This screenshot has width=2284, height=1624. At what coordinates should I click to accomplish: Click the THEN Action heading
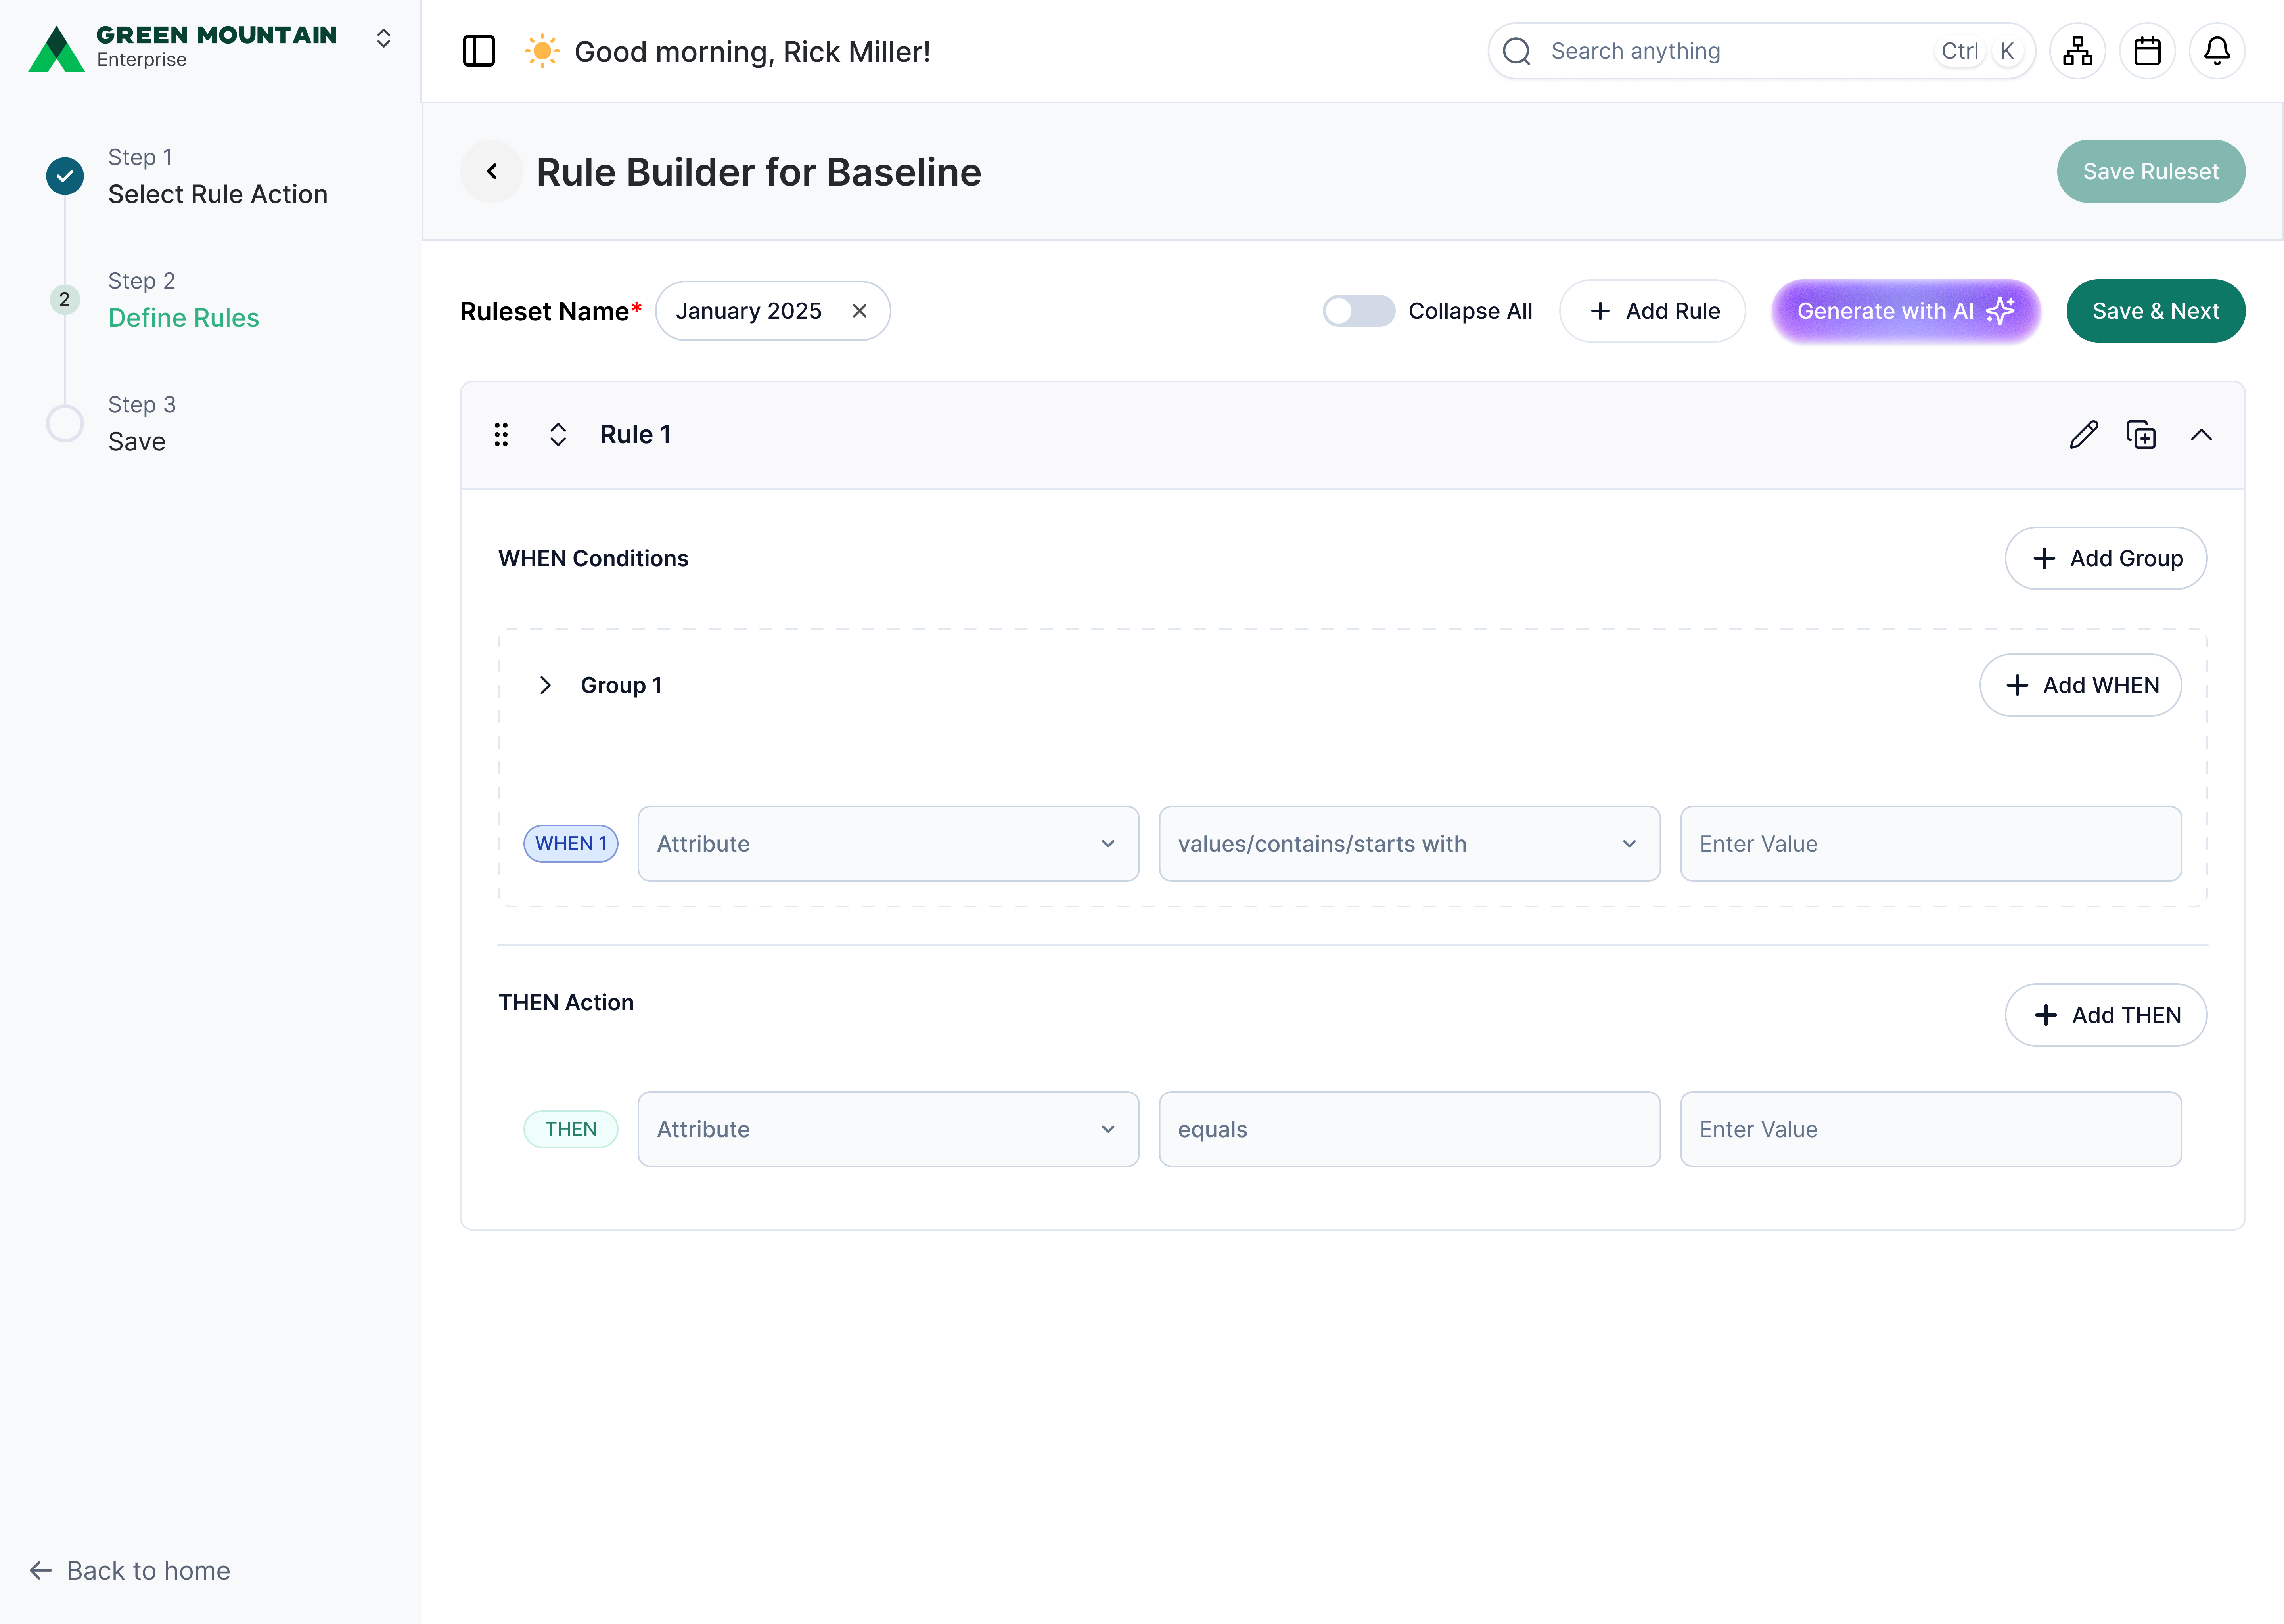[566, 1002]
